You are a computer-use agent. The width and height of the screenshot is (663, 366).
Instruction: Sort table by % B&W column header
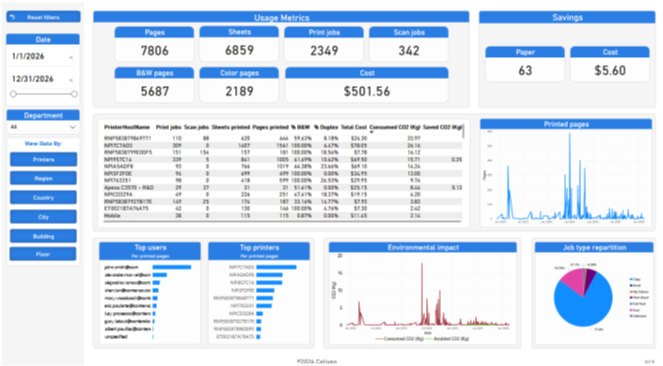[x=301, y=127]
